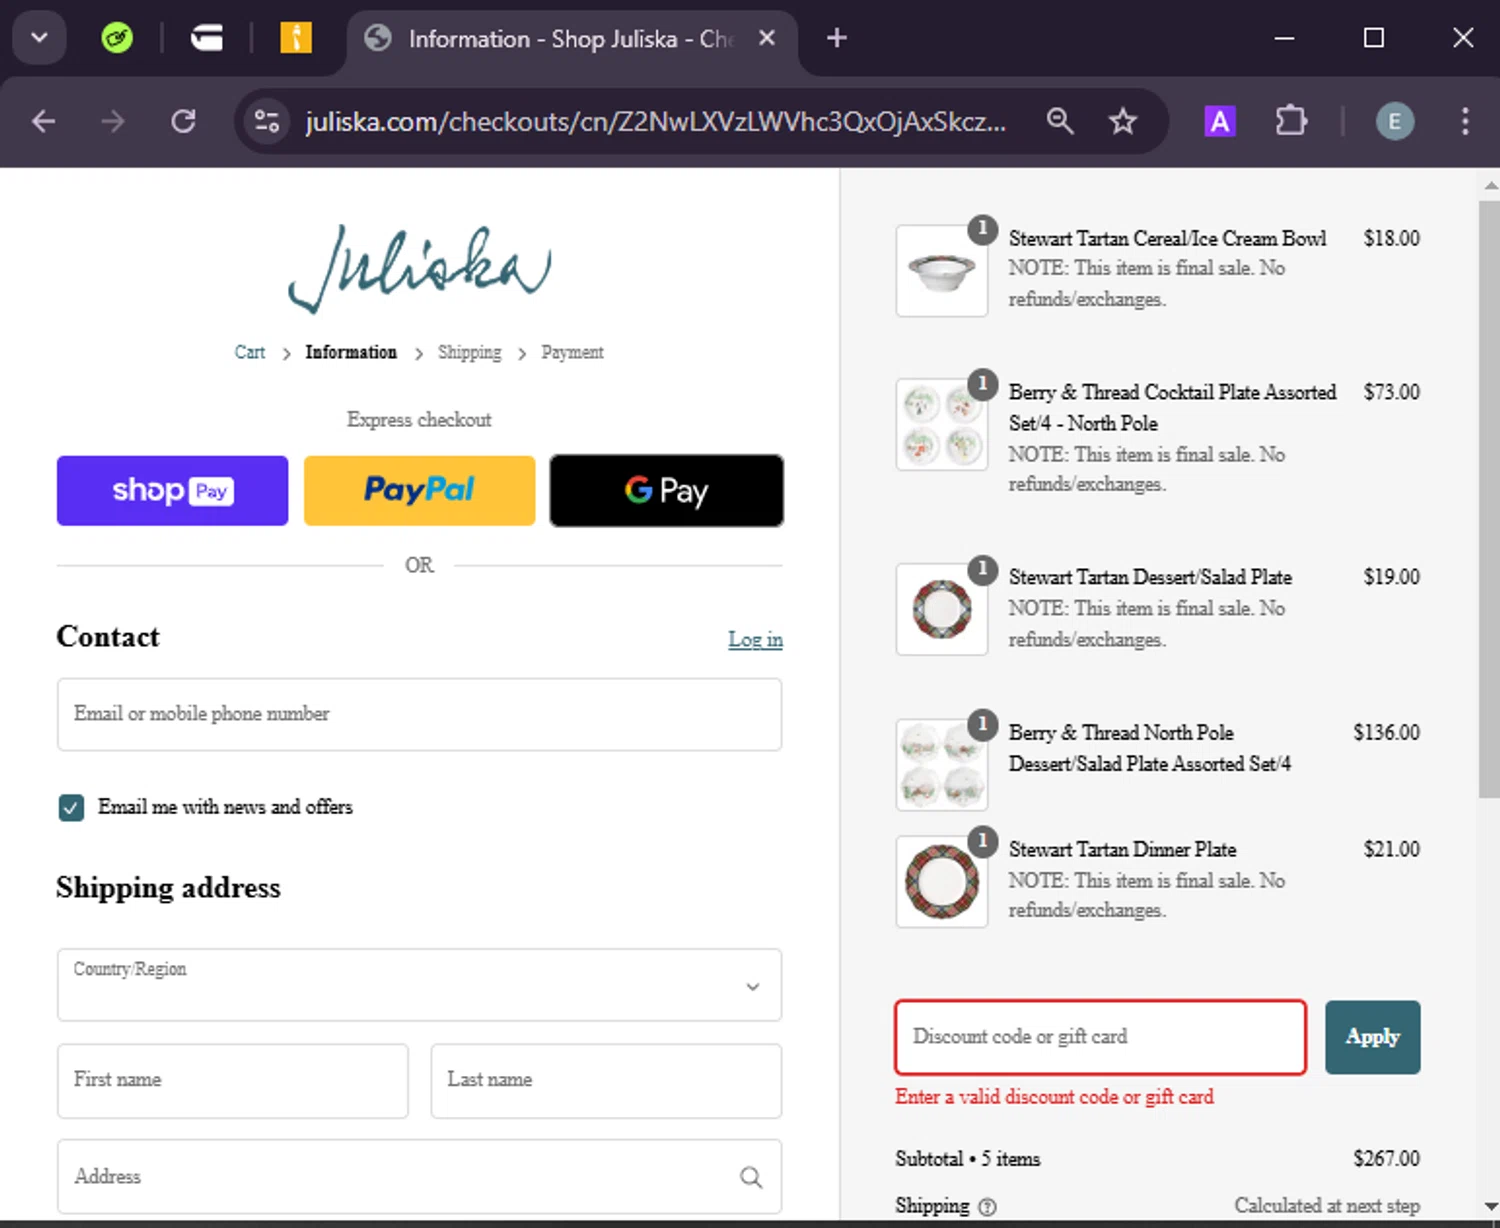Click the Shipping breadcrumb step
Screen dimensions: 1500x1228
coord(470,352)
